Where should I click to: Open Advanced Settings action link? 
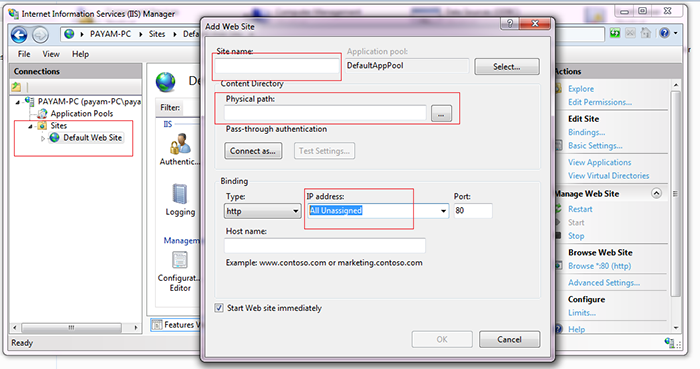pos(604,282)
